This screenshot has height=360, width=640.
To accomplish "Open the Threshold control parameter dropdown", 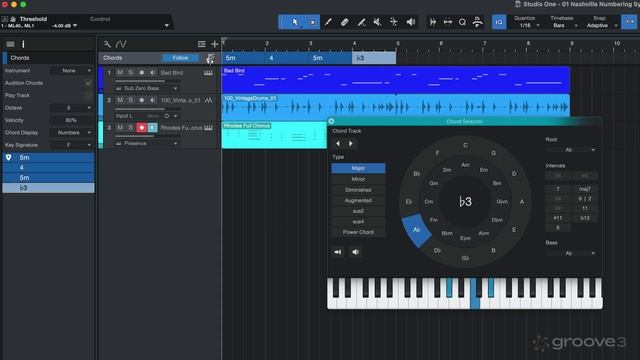I will pyautogui.click(x=167, y=25).
